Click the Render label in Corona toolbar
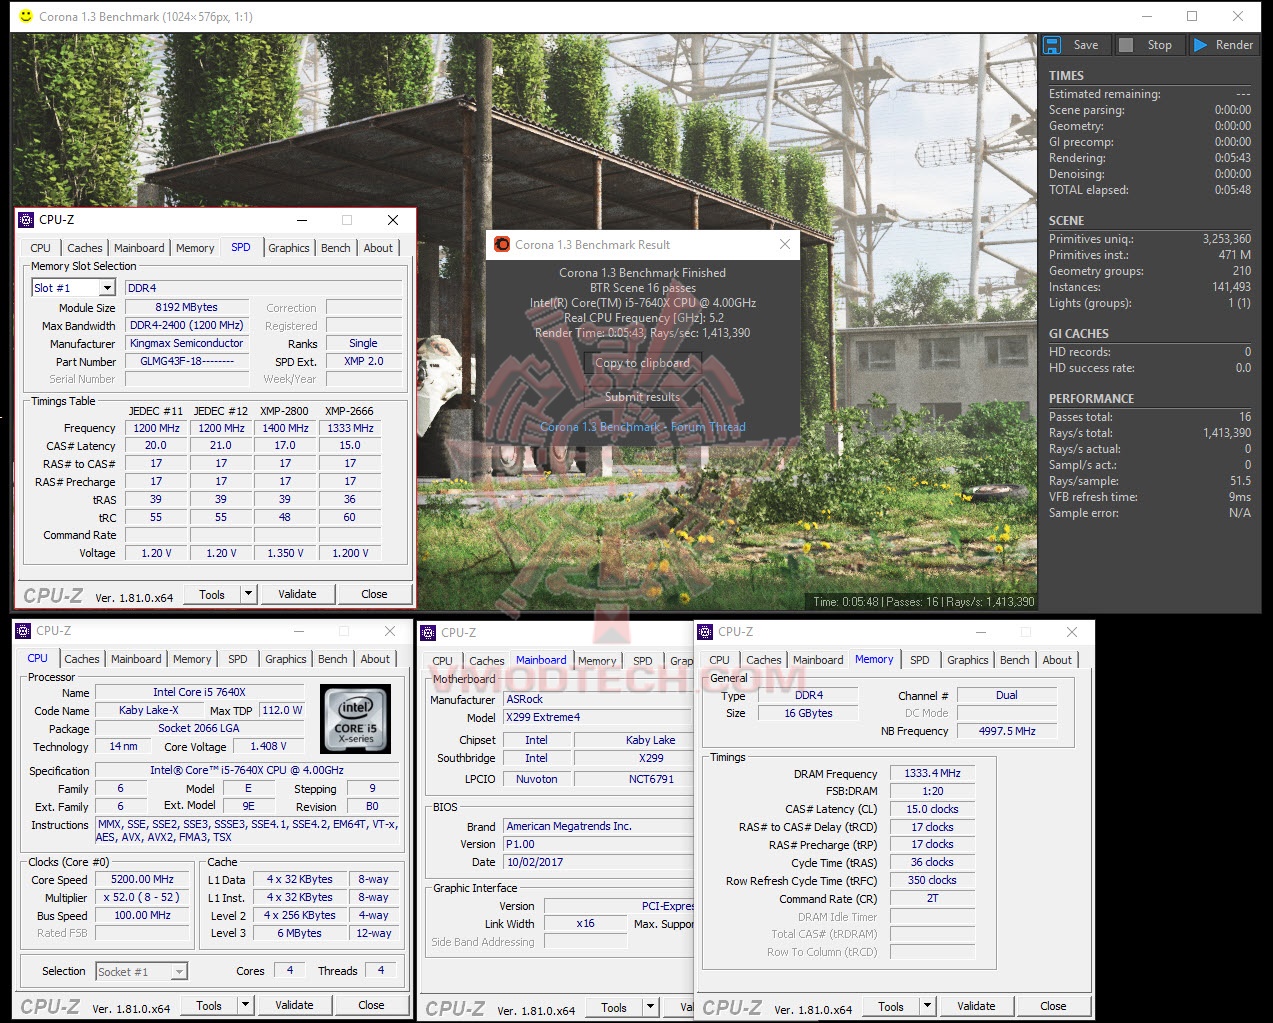 [x=1235, y=45]
